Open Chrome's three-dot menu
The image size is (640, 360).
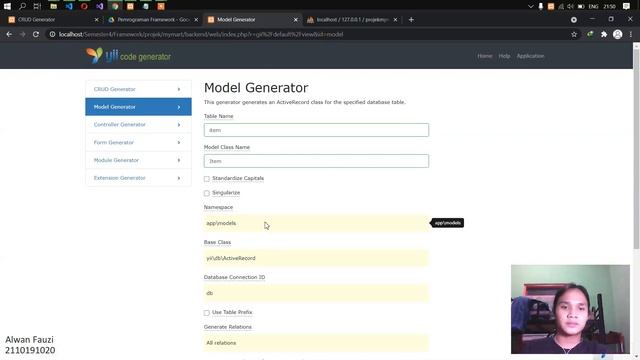(x=631, y=34)
